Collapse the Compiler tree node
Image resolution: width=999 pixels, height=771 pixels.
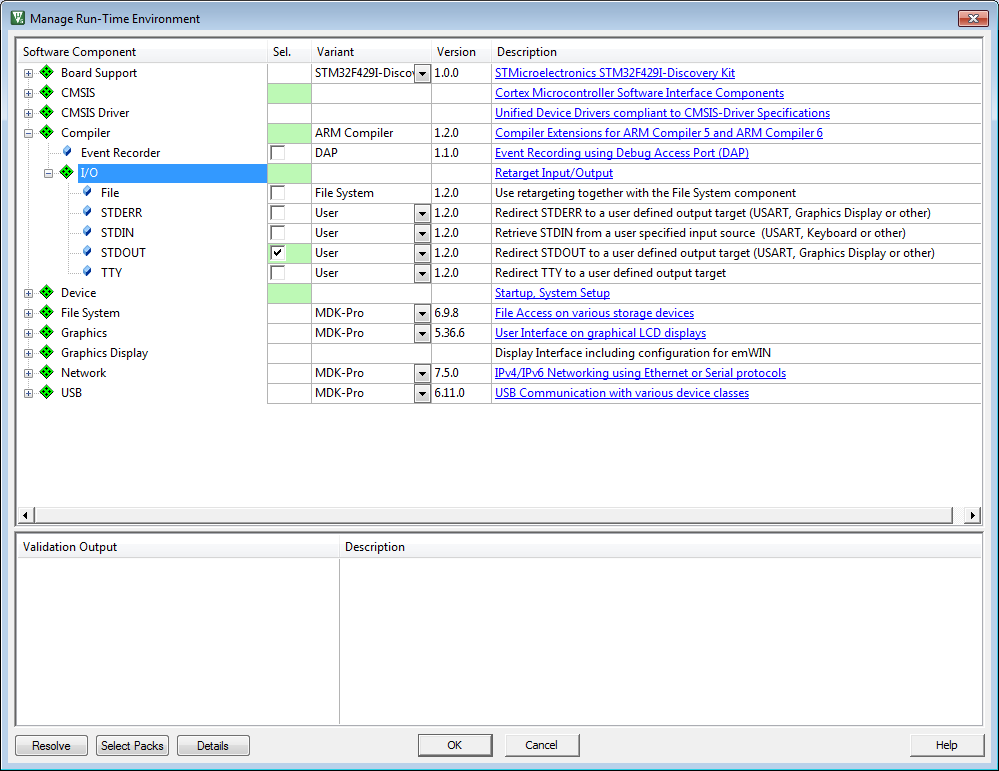click(x=29, y=133)
